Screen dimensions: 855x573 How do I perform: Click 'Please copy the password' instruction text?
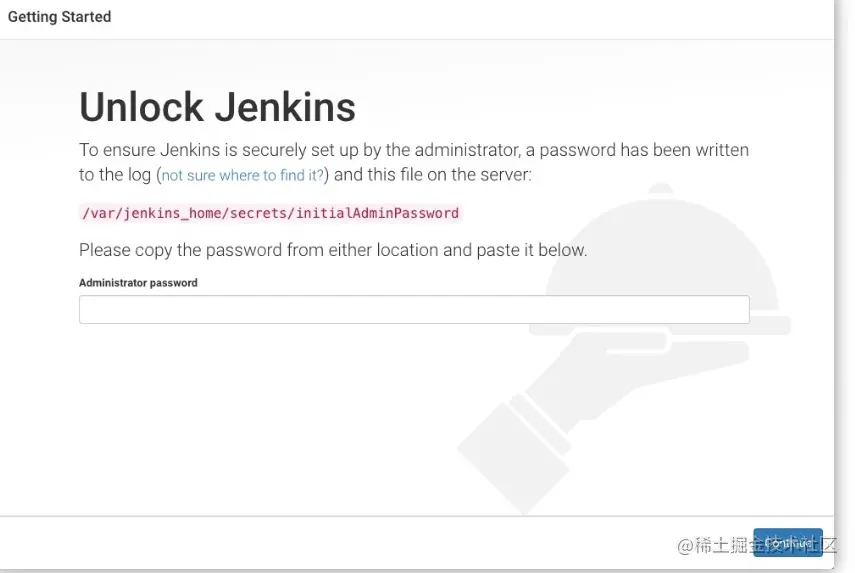pos(333,250)
